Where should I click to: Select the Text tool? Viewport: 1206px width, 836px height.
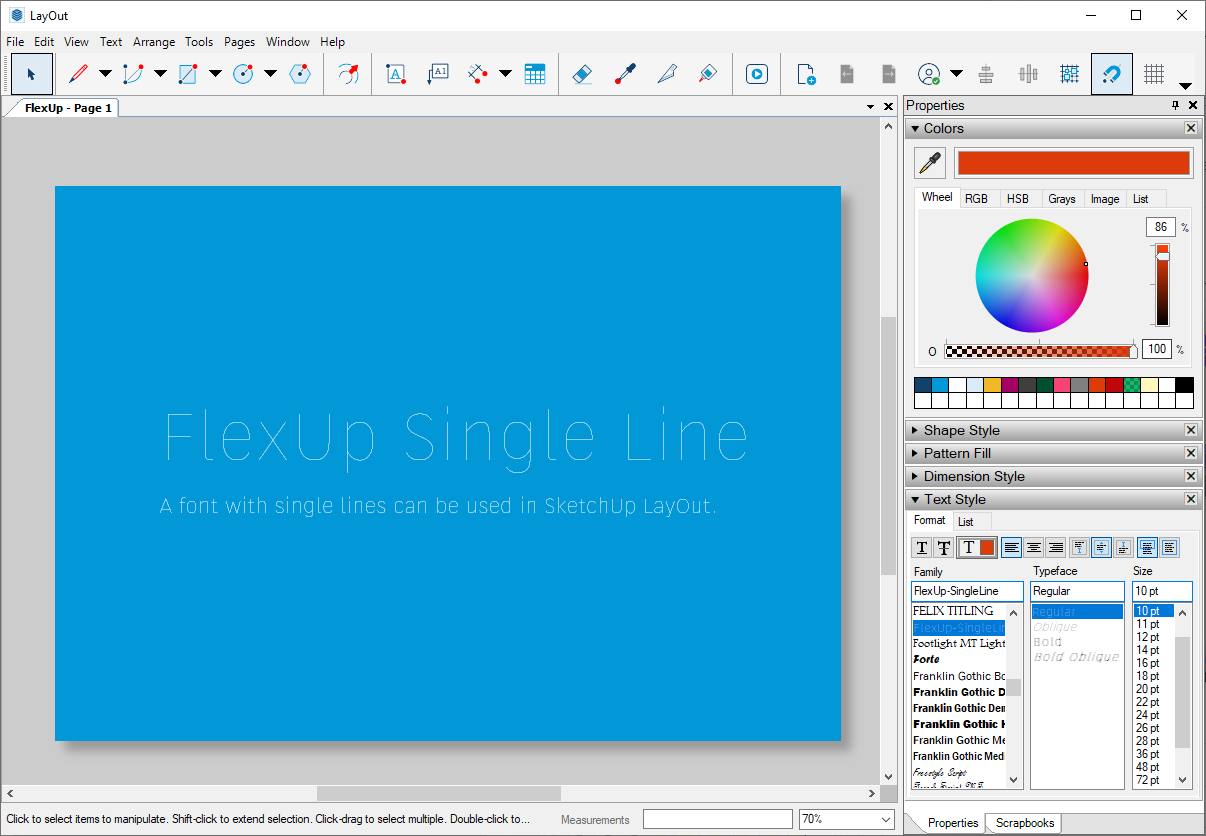pyautogui.click(x=396, y=74)
